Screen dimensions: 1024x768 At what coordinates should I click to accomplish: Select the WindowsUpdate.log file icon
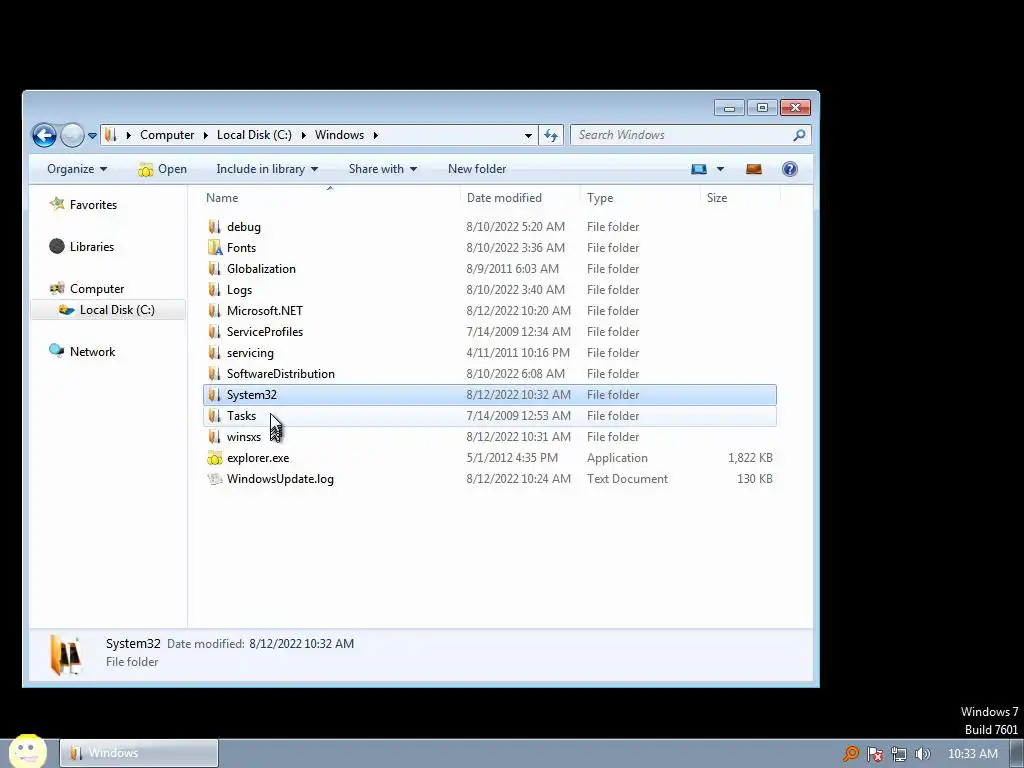(x=215, y=479)
